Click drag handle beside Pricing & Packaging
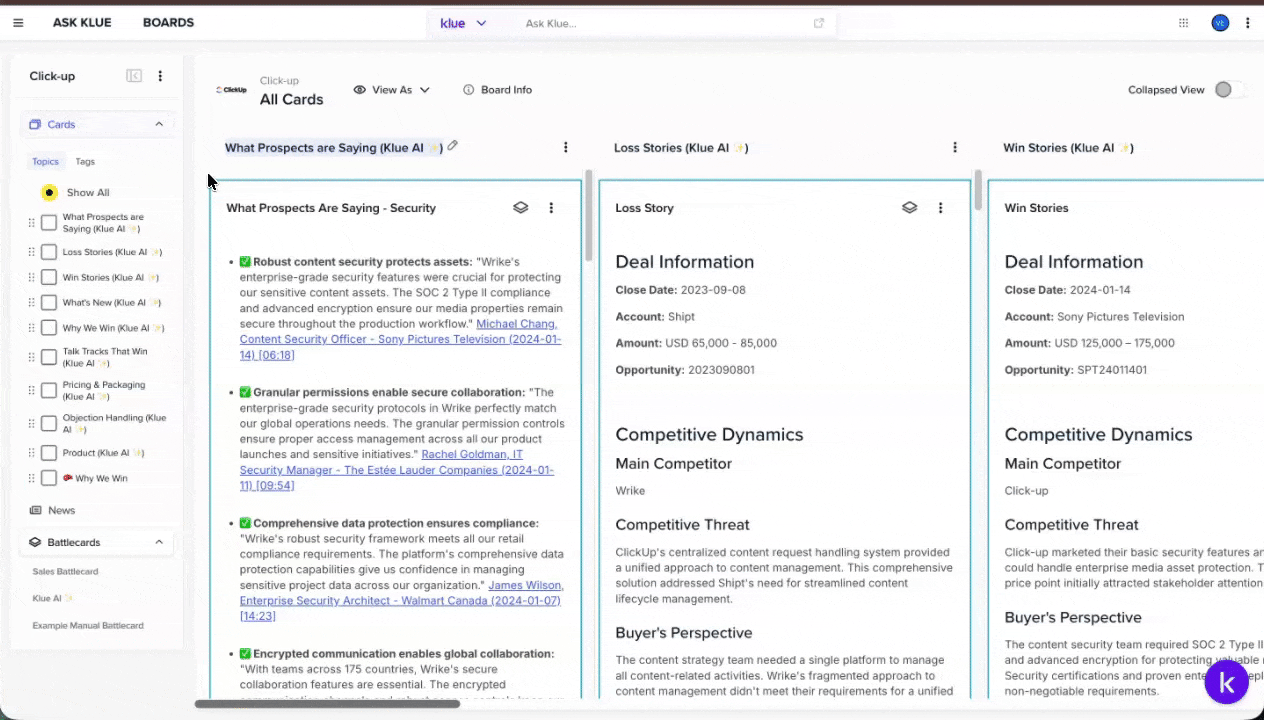1264x720 pixels. 31,390
